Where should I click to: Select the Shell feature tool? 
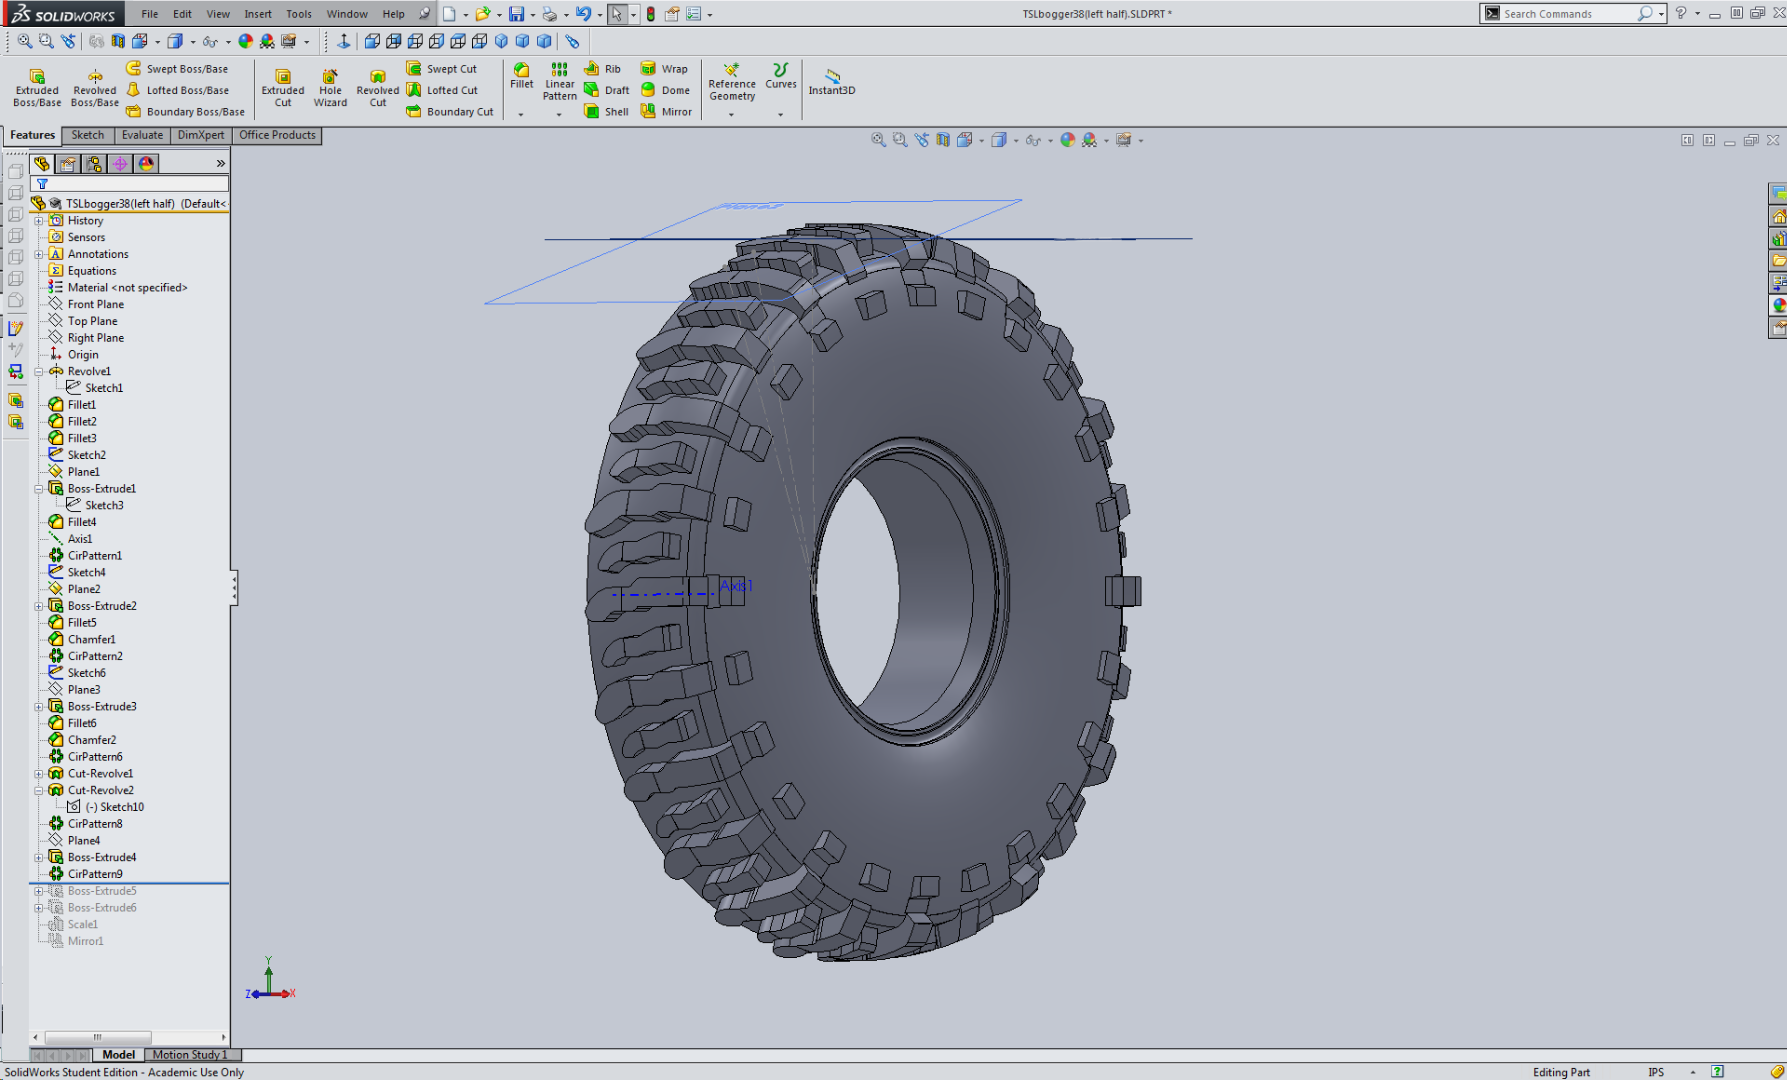[606, 111]
